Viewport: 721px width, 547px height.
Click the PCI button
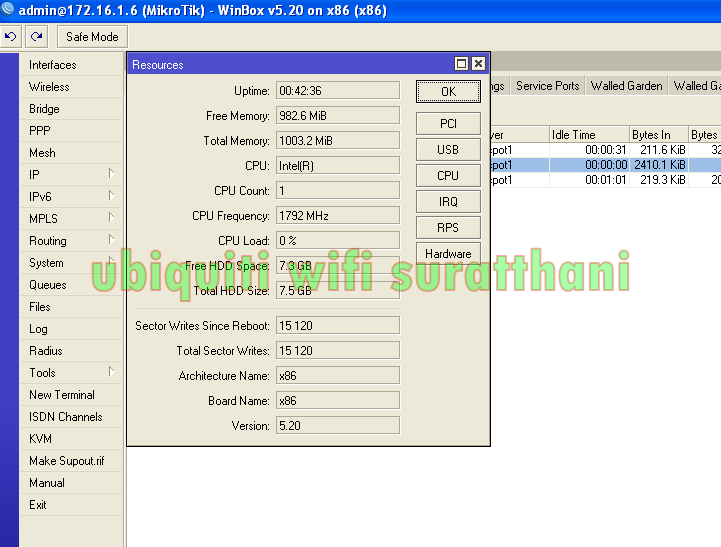[x=448, y=124]
